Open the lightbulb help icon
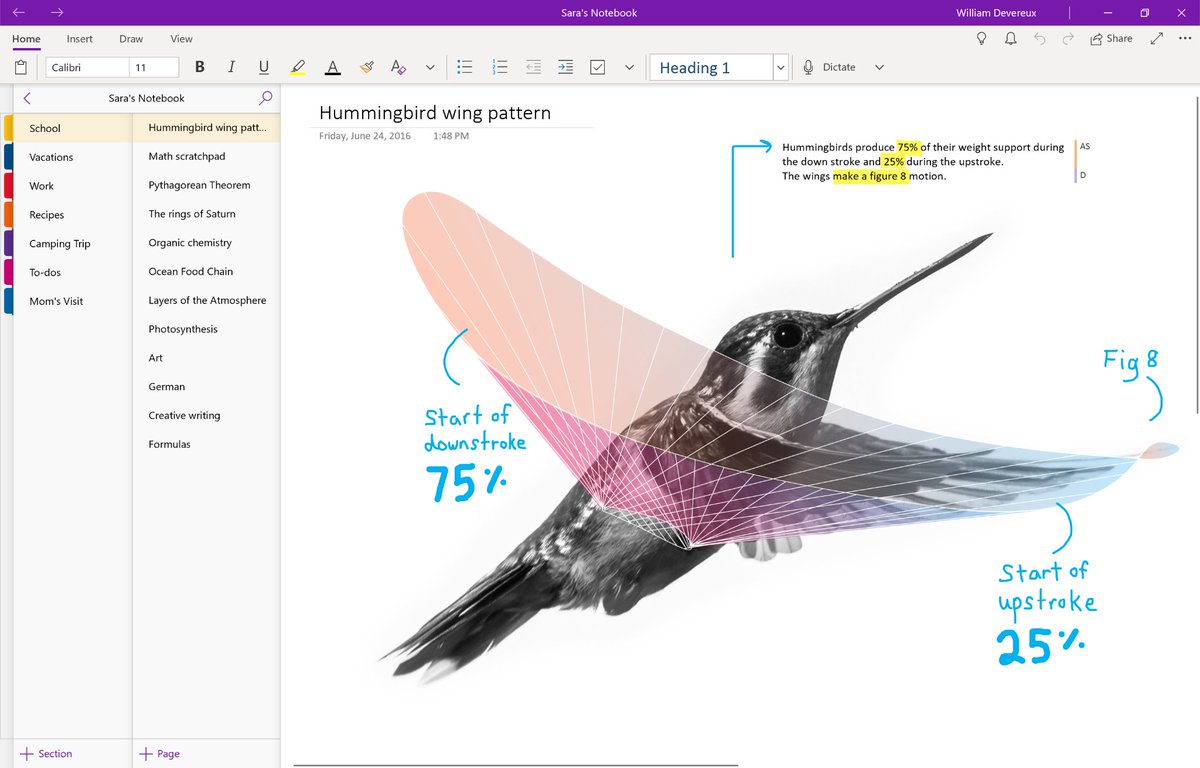The image size is (1200, 768). pos(981,38)
